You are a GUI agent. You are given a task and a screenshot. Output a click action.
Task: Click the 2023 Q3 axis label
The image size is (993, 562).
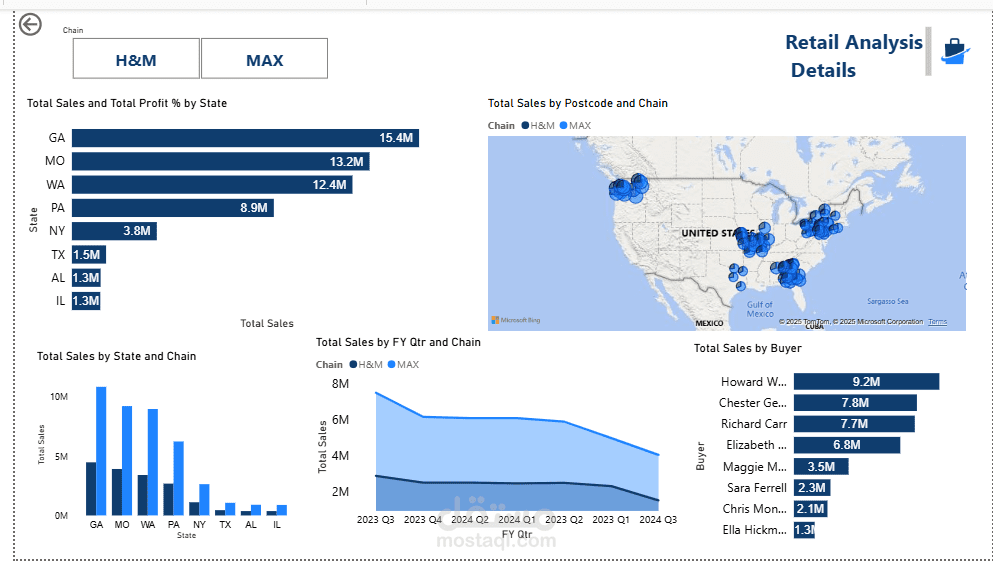click(x=376, y=520)
